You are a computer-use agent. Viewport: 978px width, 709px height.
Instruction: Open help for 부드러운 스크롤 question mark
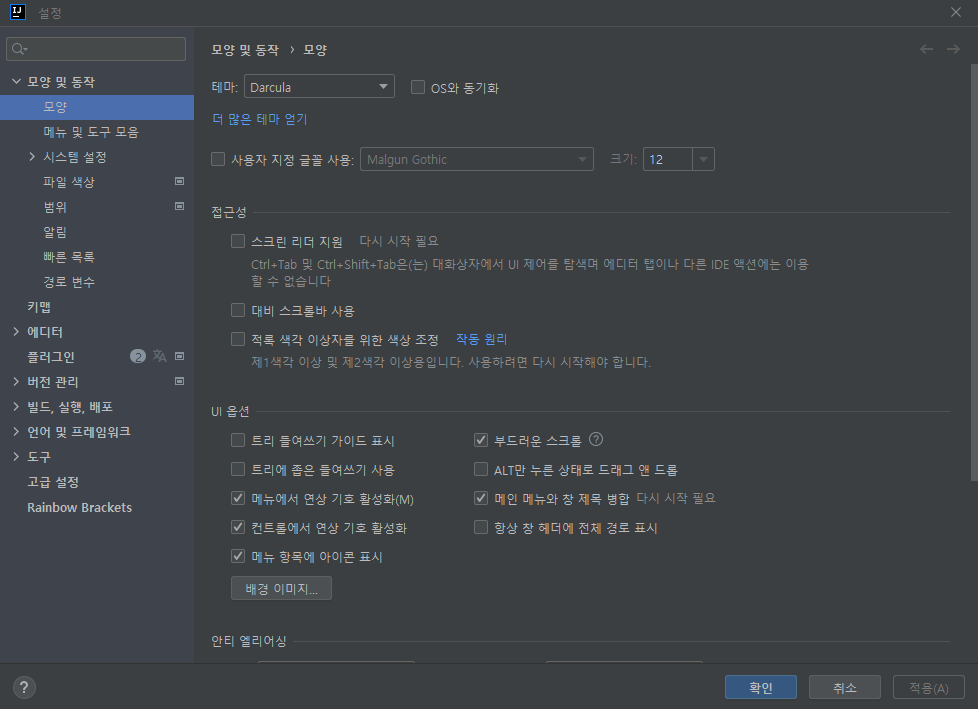click(596, 440)
